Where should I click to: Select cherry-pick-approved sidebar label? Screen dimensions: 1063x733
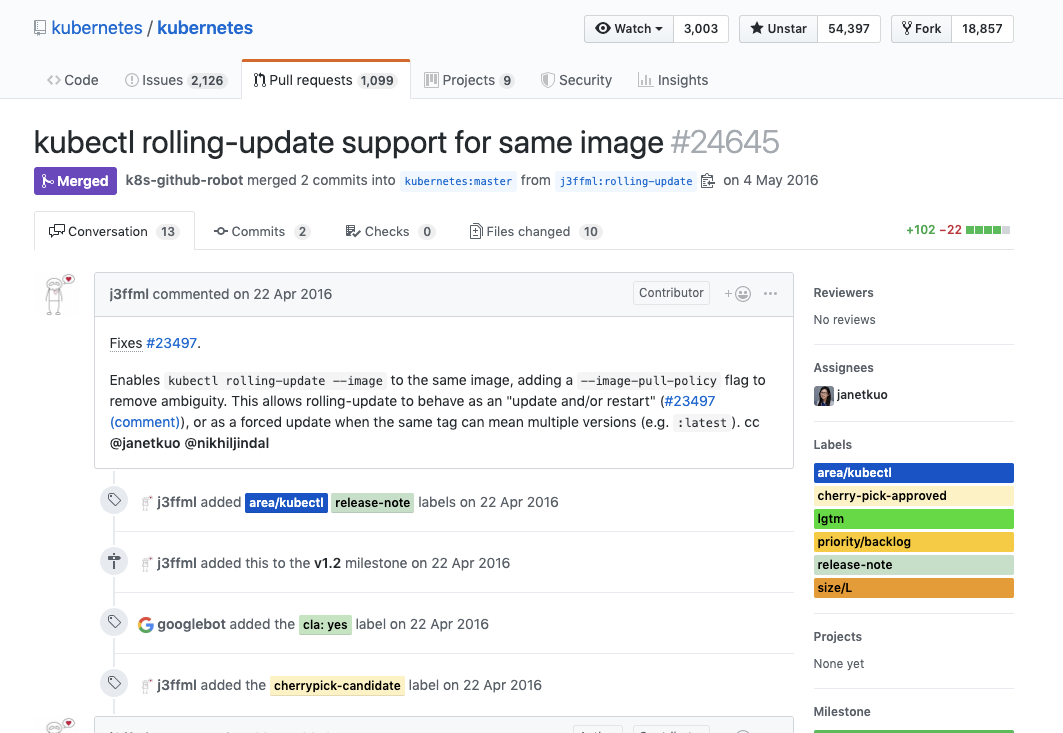[913, 496]
